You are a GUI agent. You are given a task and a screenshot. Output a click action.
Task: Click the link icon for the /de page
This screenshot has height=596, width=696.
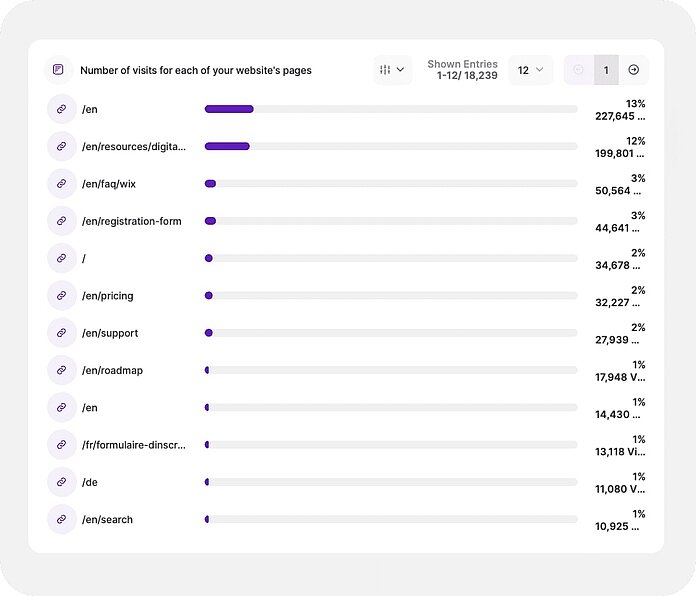[61, 482]
